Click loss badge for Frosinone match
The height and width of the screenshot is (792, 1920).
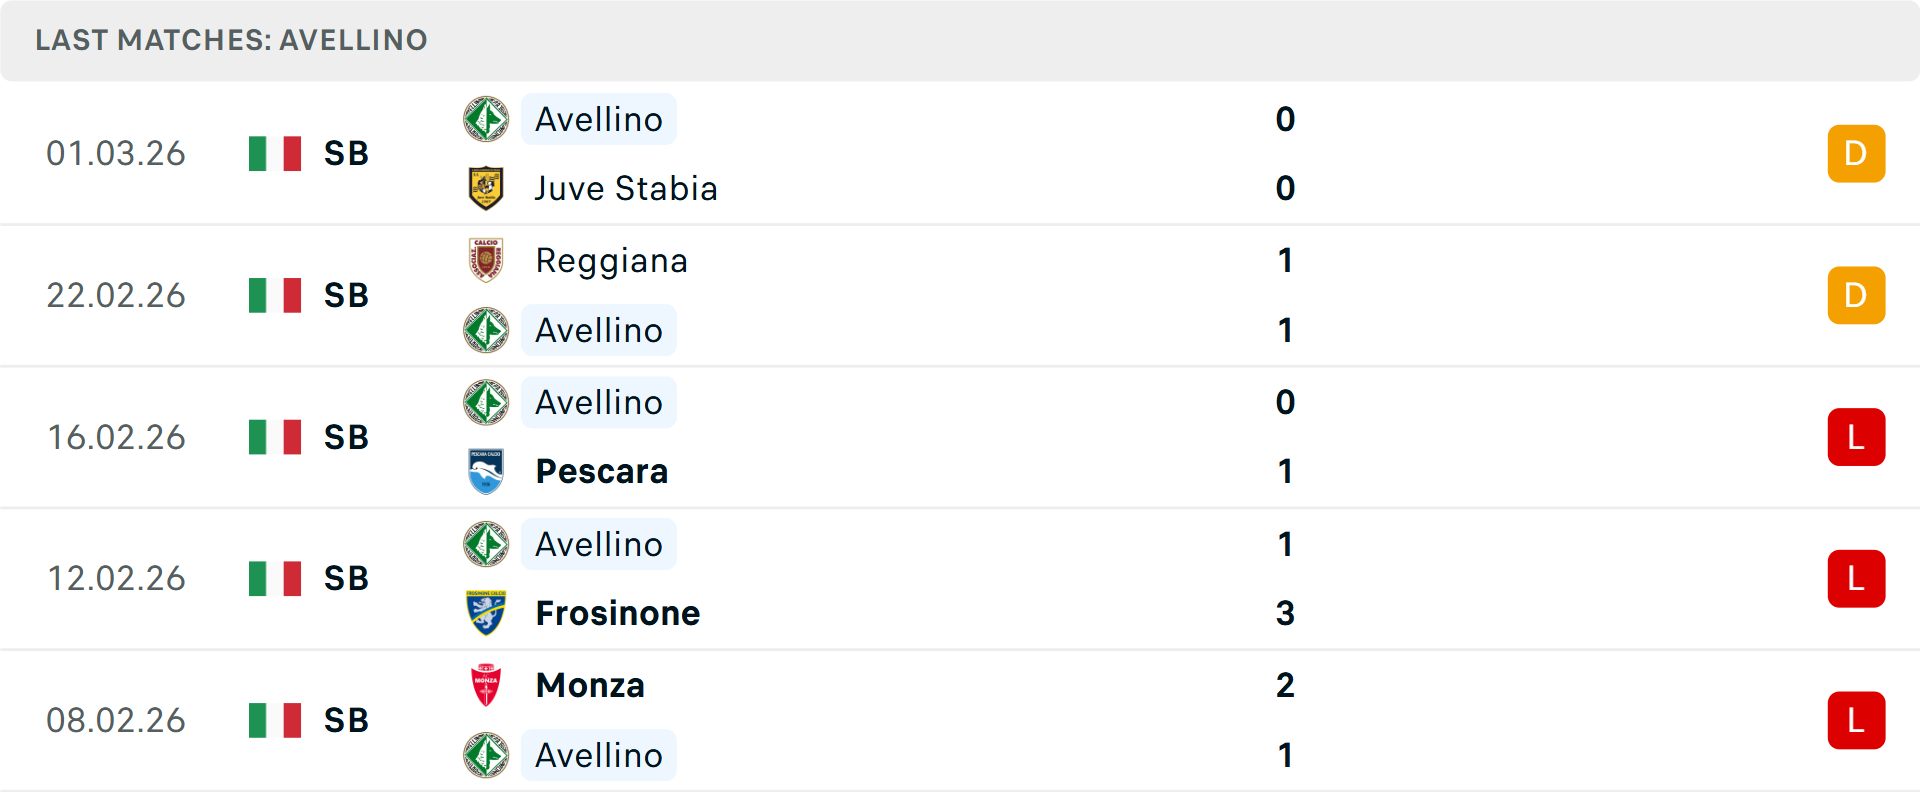coord(1855,579)
